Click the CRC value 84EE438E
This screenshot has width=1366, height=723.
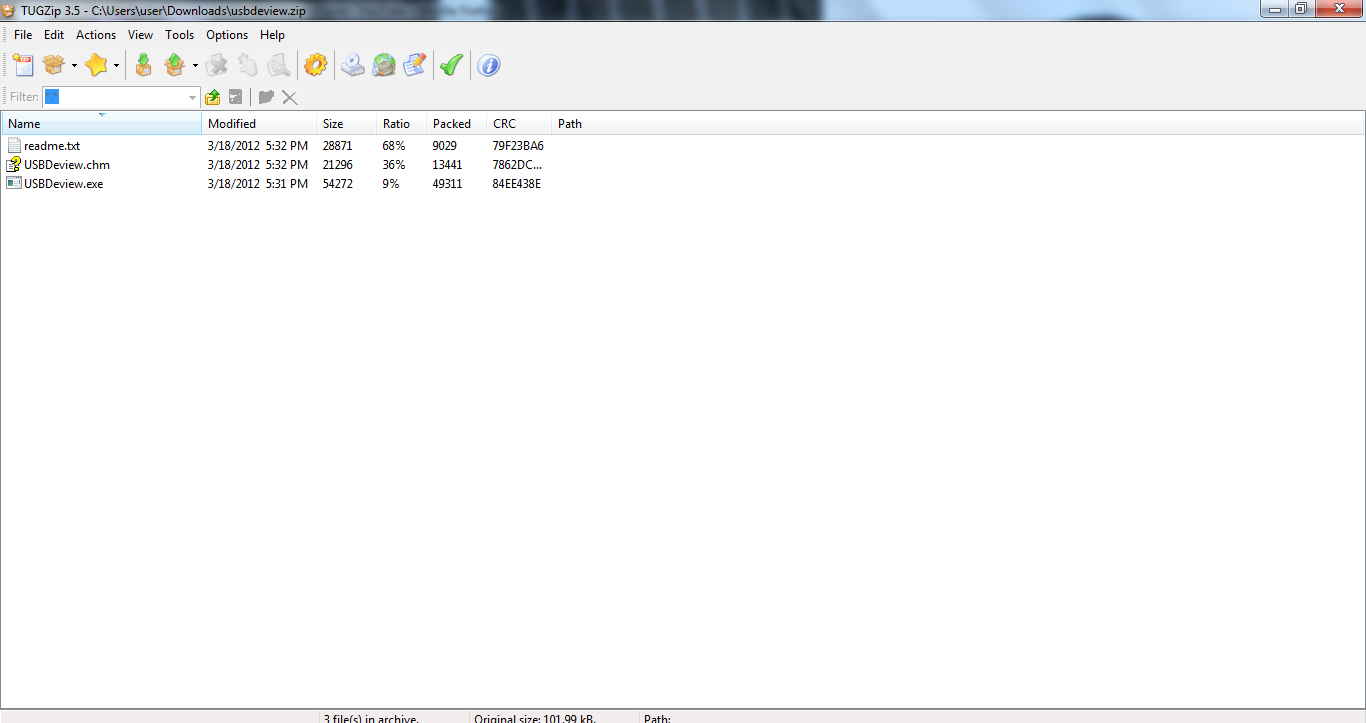(517, 184)
